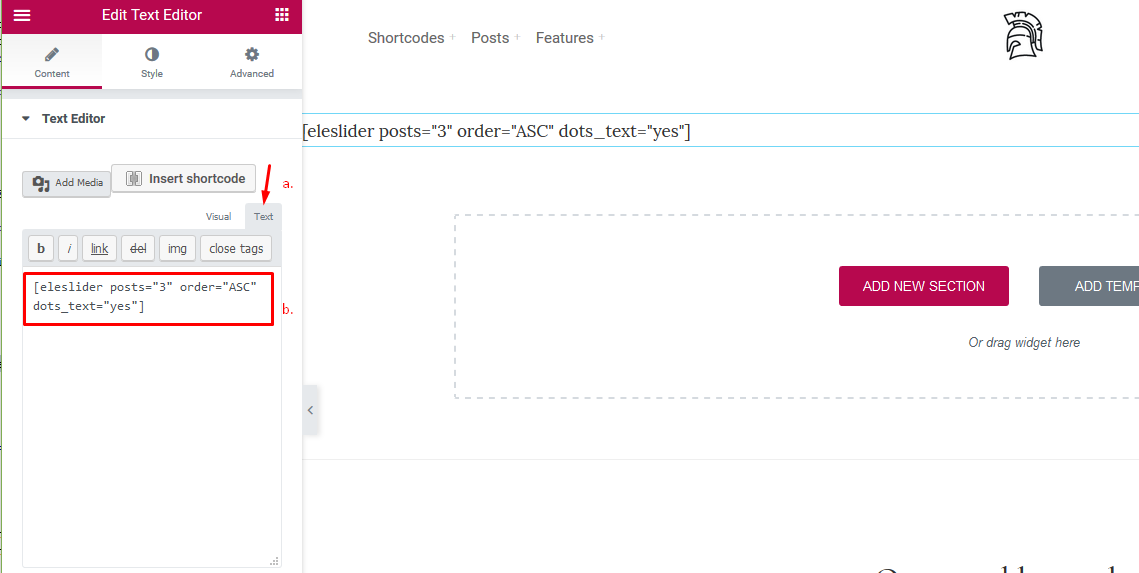
Task: Switch editor to Text mode
Action: 263,217
